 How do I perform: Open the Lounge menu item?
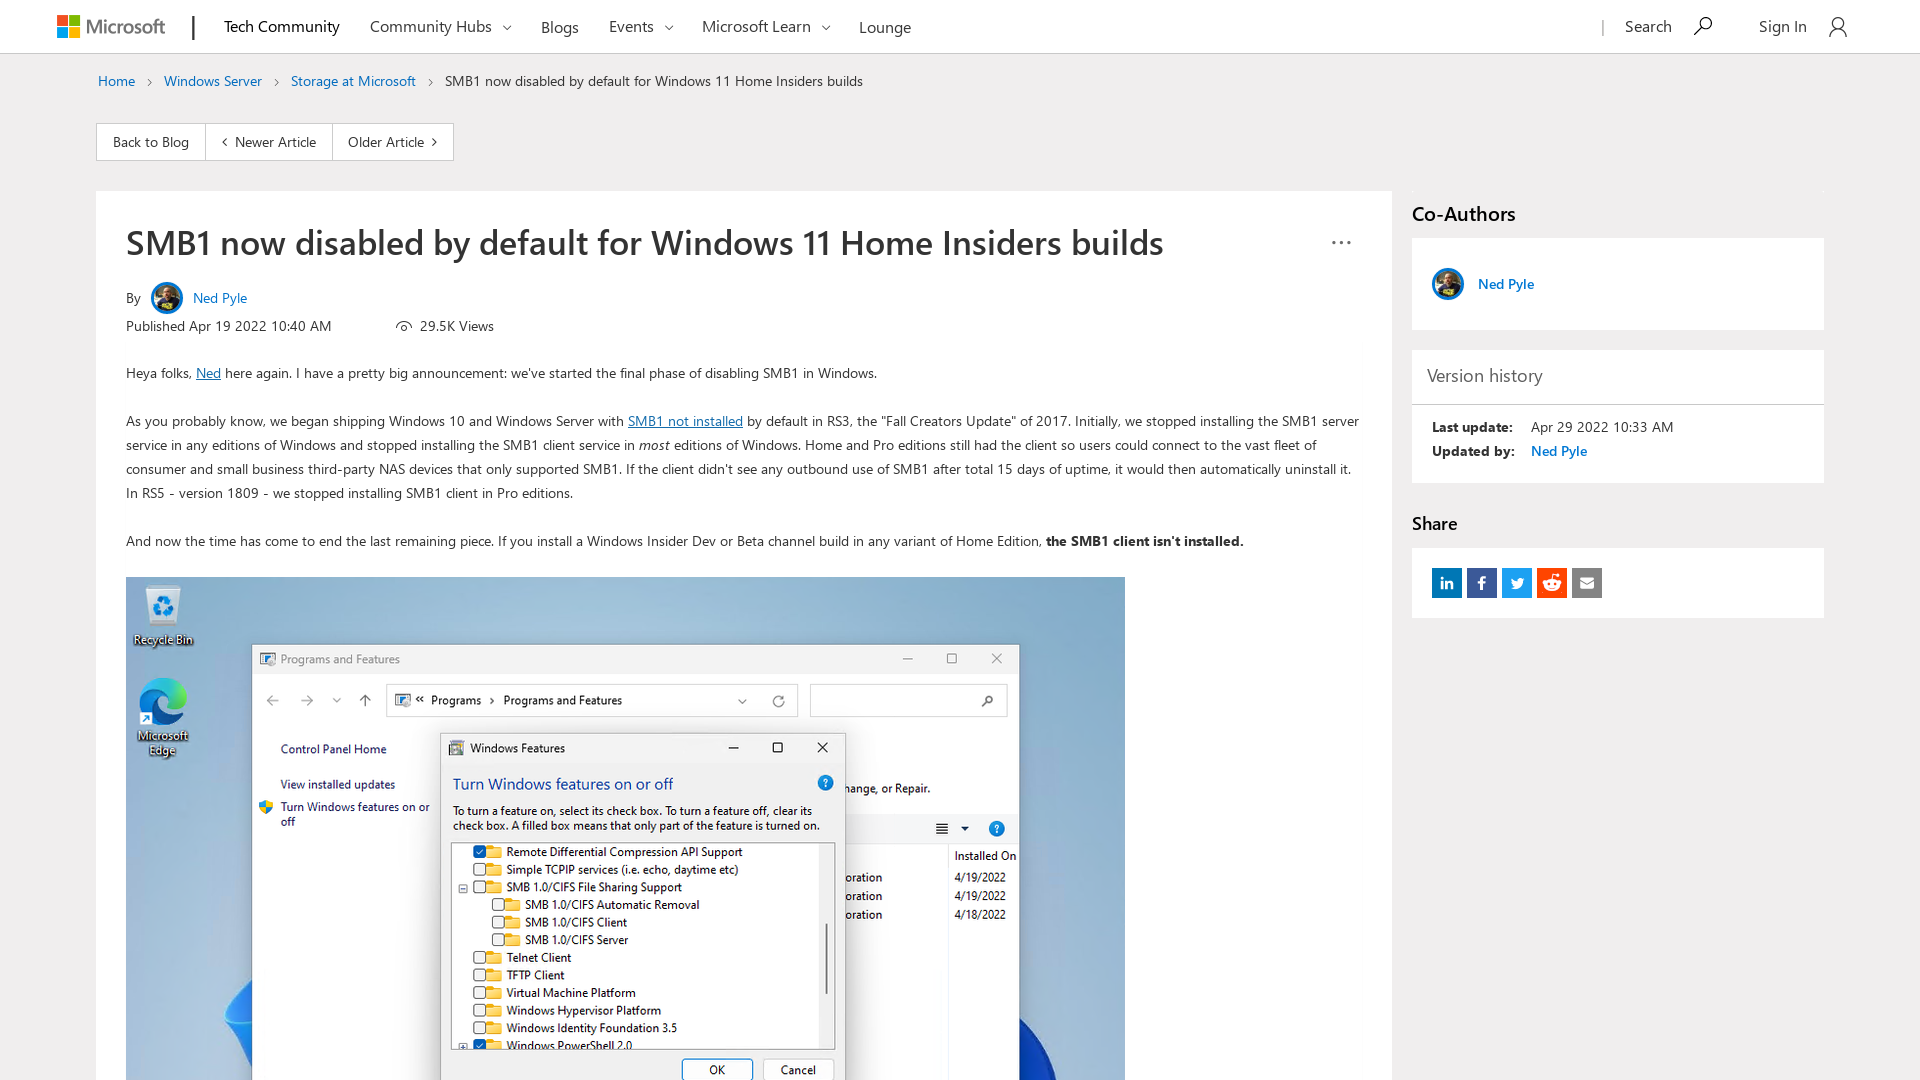click(x=885, y=27)
